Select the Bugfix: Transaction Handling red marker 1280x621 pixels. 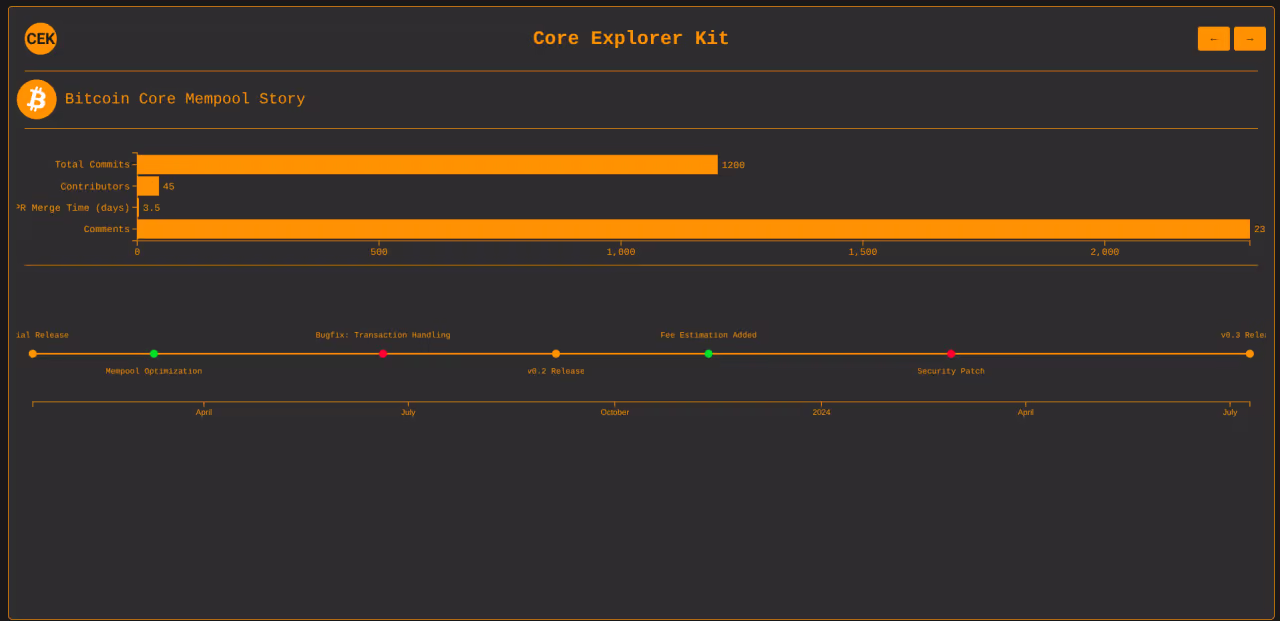pyautogui.click(x=383, y=354)
